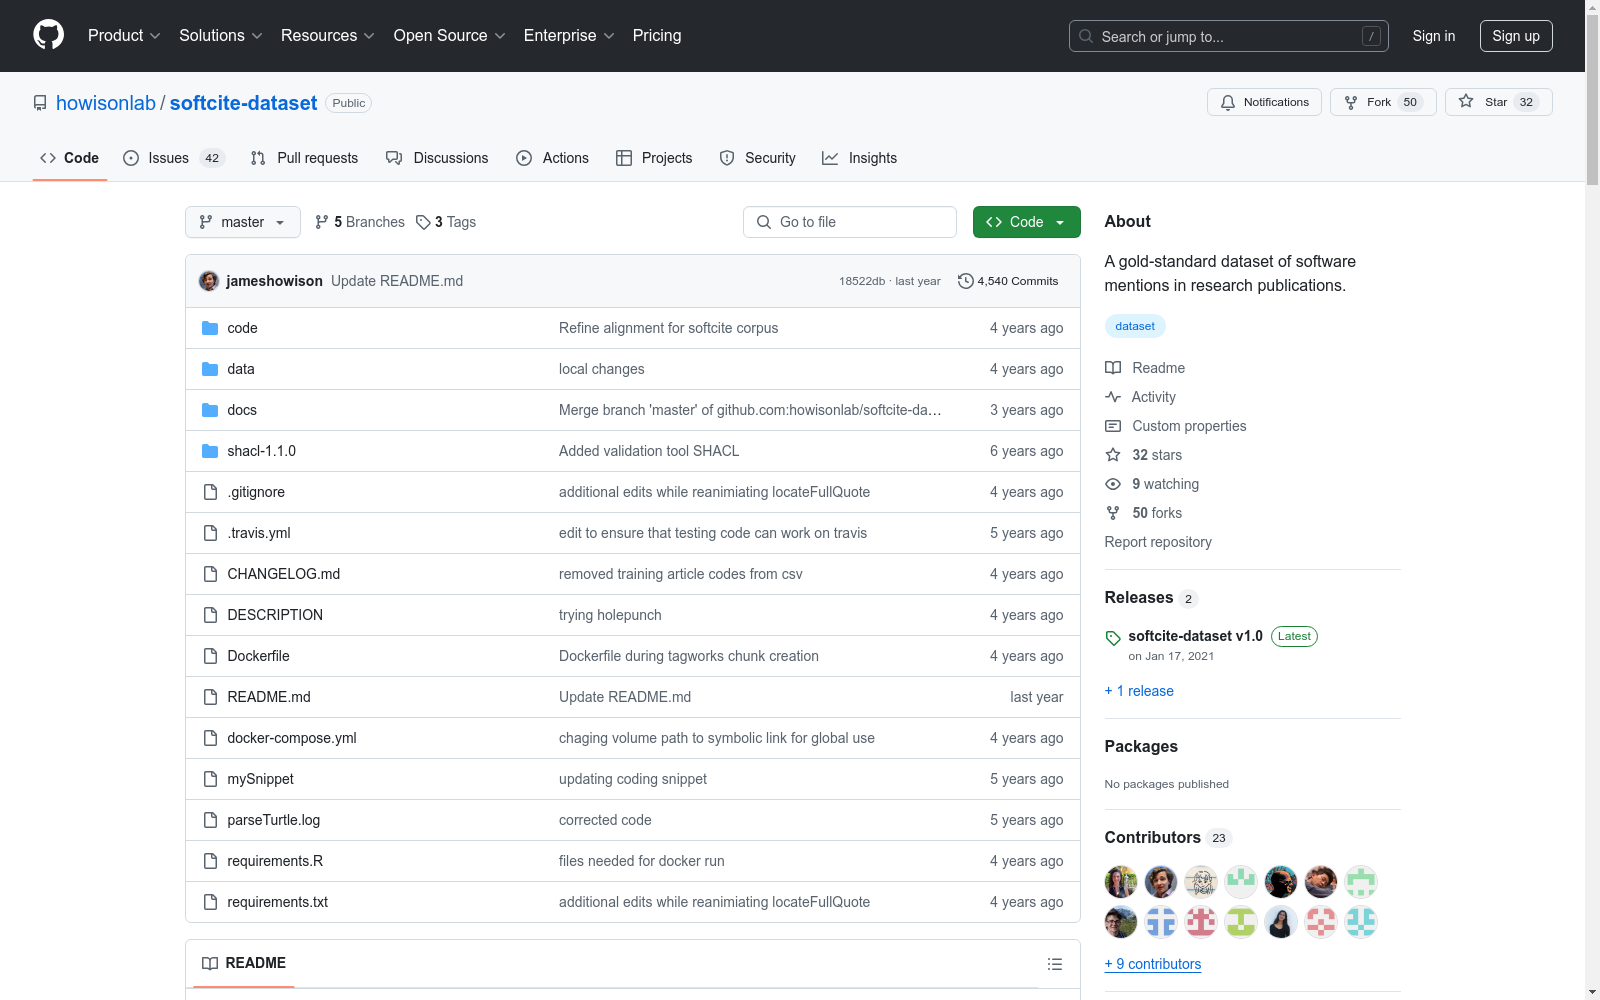Click the Issues circle icon
This screenshot has width=1600, height=1000.
131,158
